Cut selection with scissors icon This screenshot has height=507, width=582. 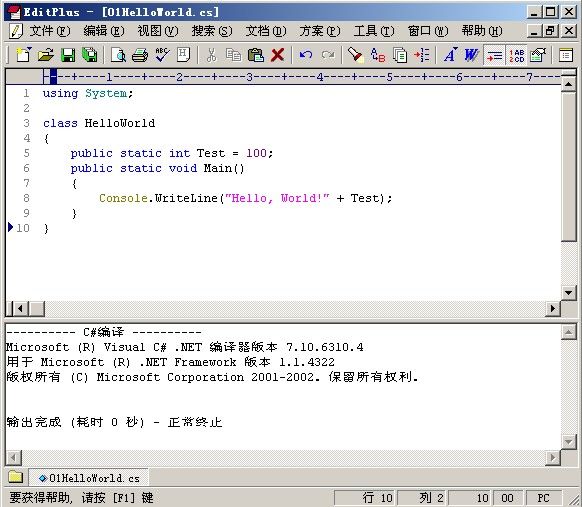(212, 55)
